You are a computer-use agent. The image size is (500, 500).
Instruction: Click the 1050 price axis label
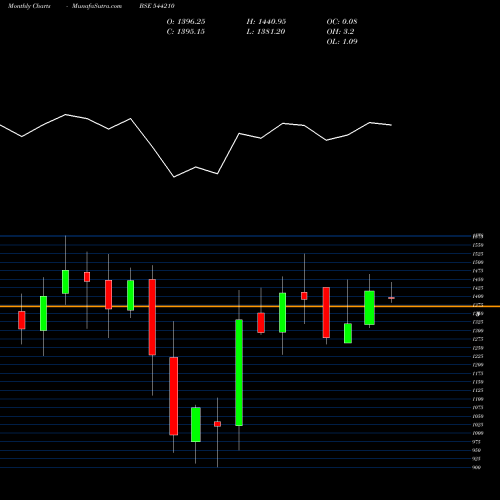pyautogui.click(x=478, y=416)
